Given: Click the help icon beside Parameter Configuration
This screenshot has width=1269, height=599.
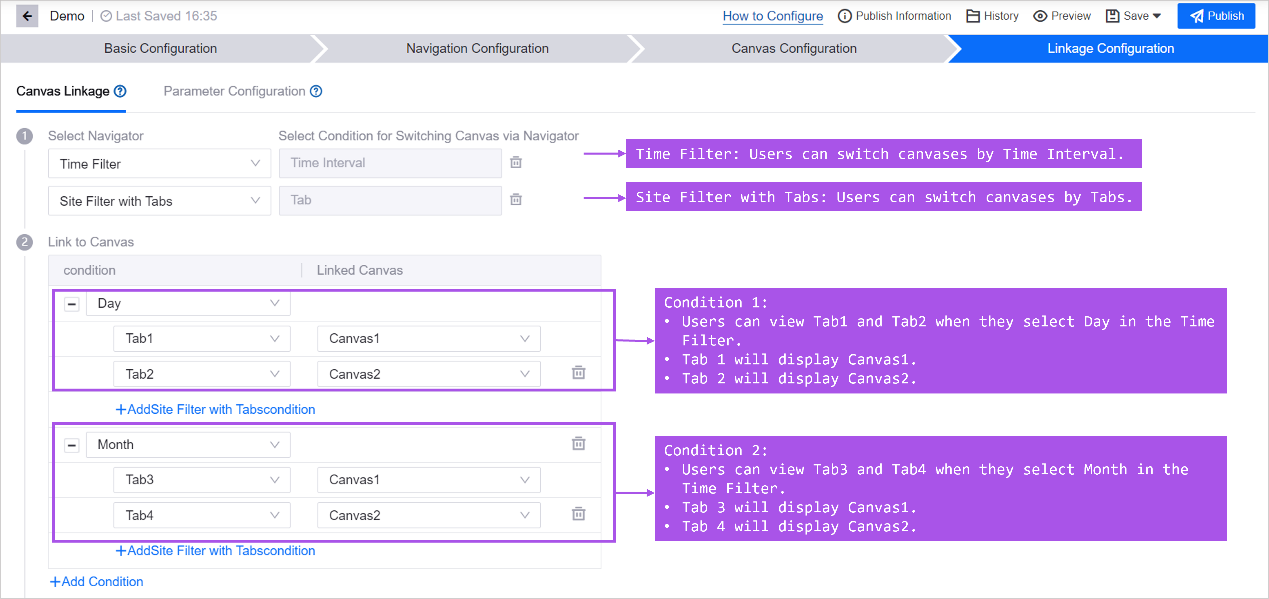Looking at the screenshot, I should [x=316, y=91].
